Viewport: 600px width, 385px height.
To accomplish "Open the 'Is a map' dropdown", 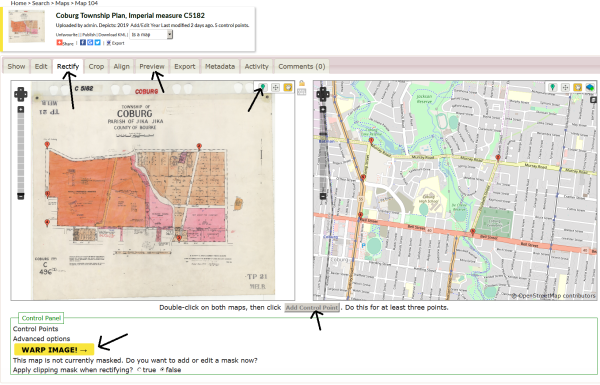I will 151,34.
